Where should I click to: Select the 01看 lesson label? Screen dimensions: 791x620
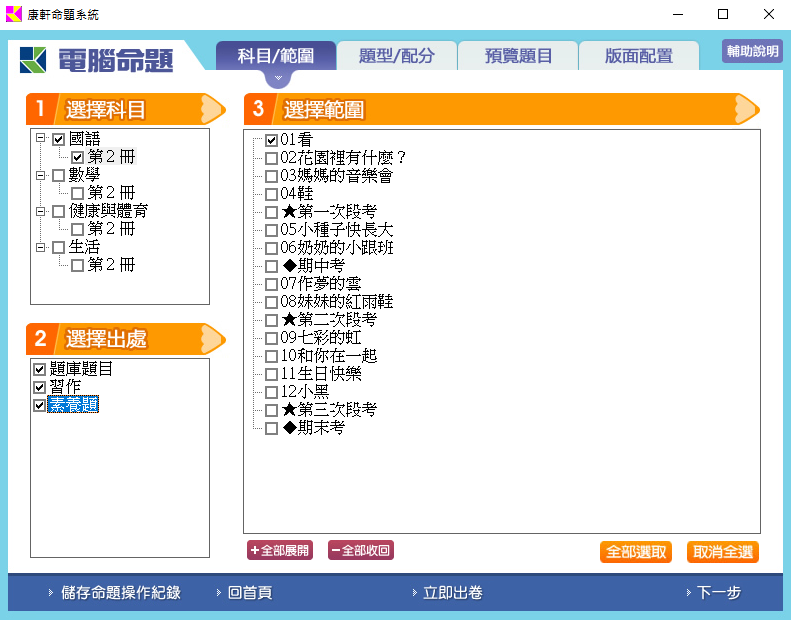tap(297, 140)
